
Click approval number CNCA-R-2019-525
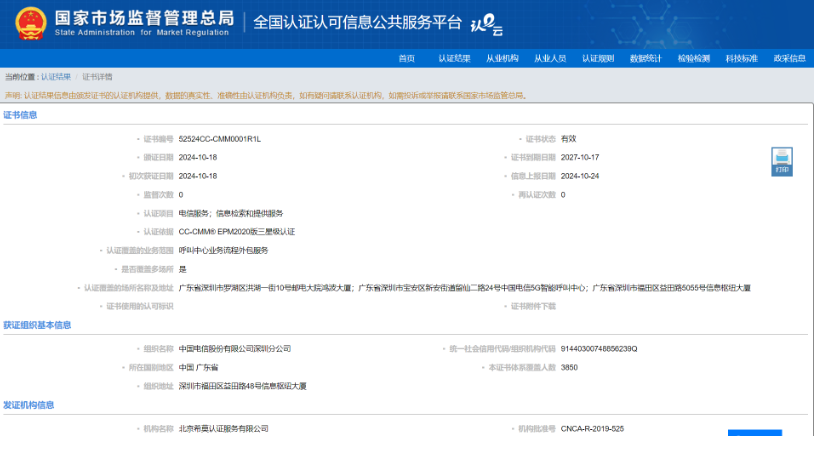click(592, 429)
